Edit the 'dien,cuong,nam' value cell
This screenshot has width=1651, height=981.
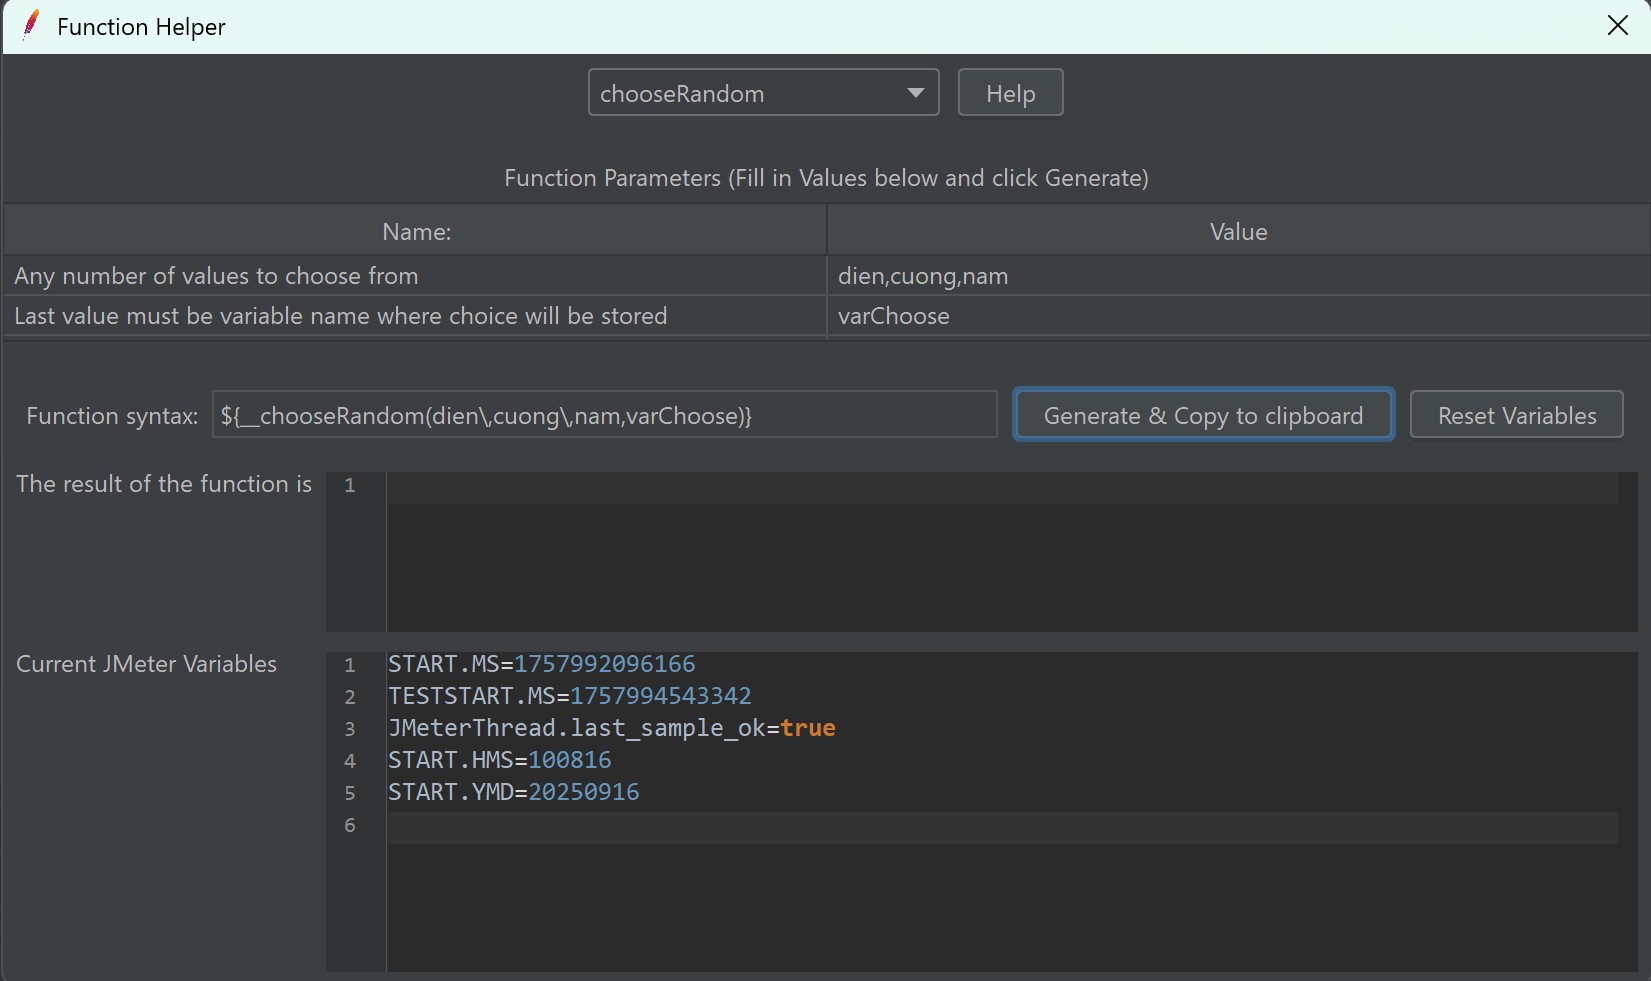point(1238,276)
